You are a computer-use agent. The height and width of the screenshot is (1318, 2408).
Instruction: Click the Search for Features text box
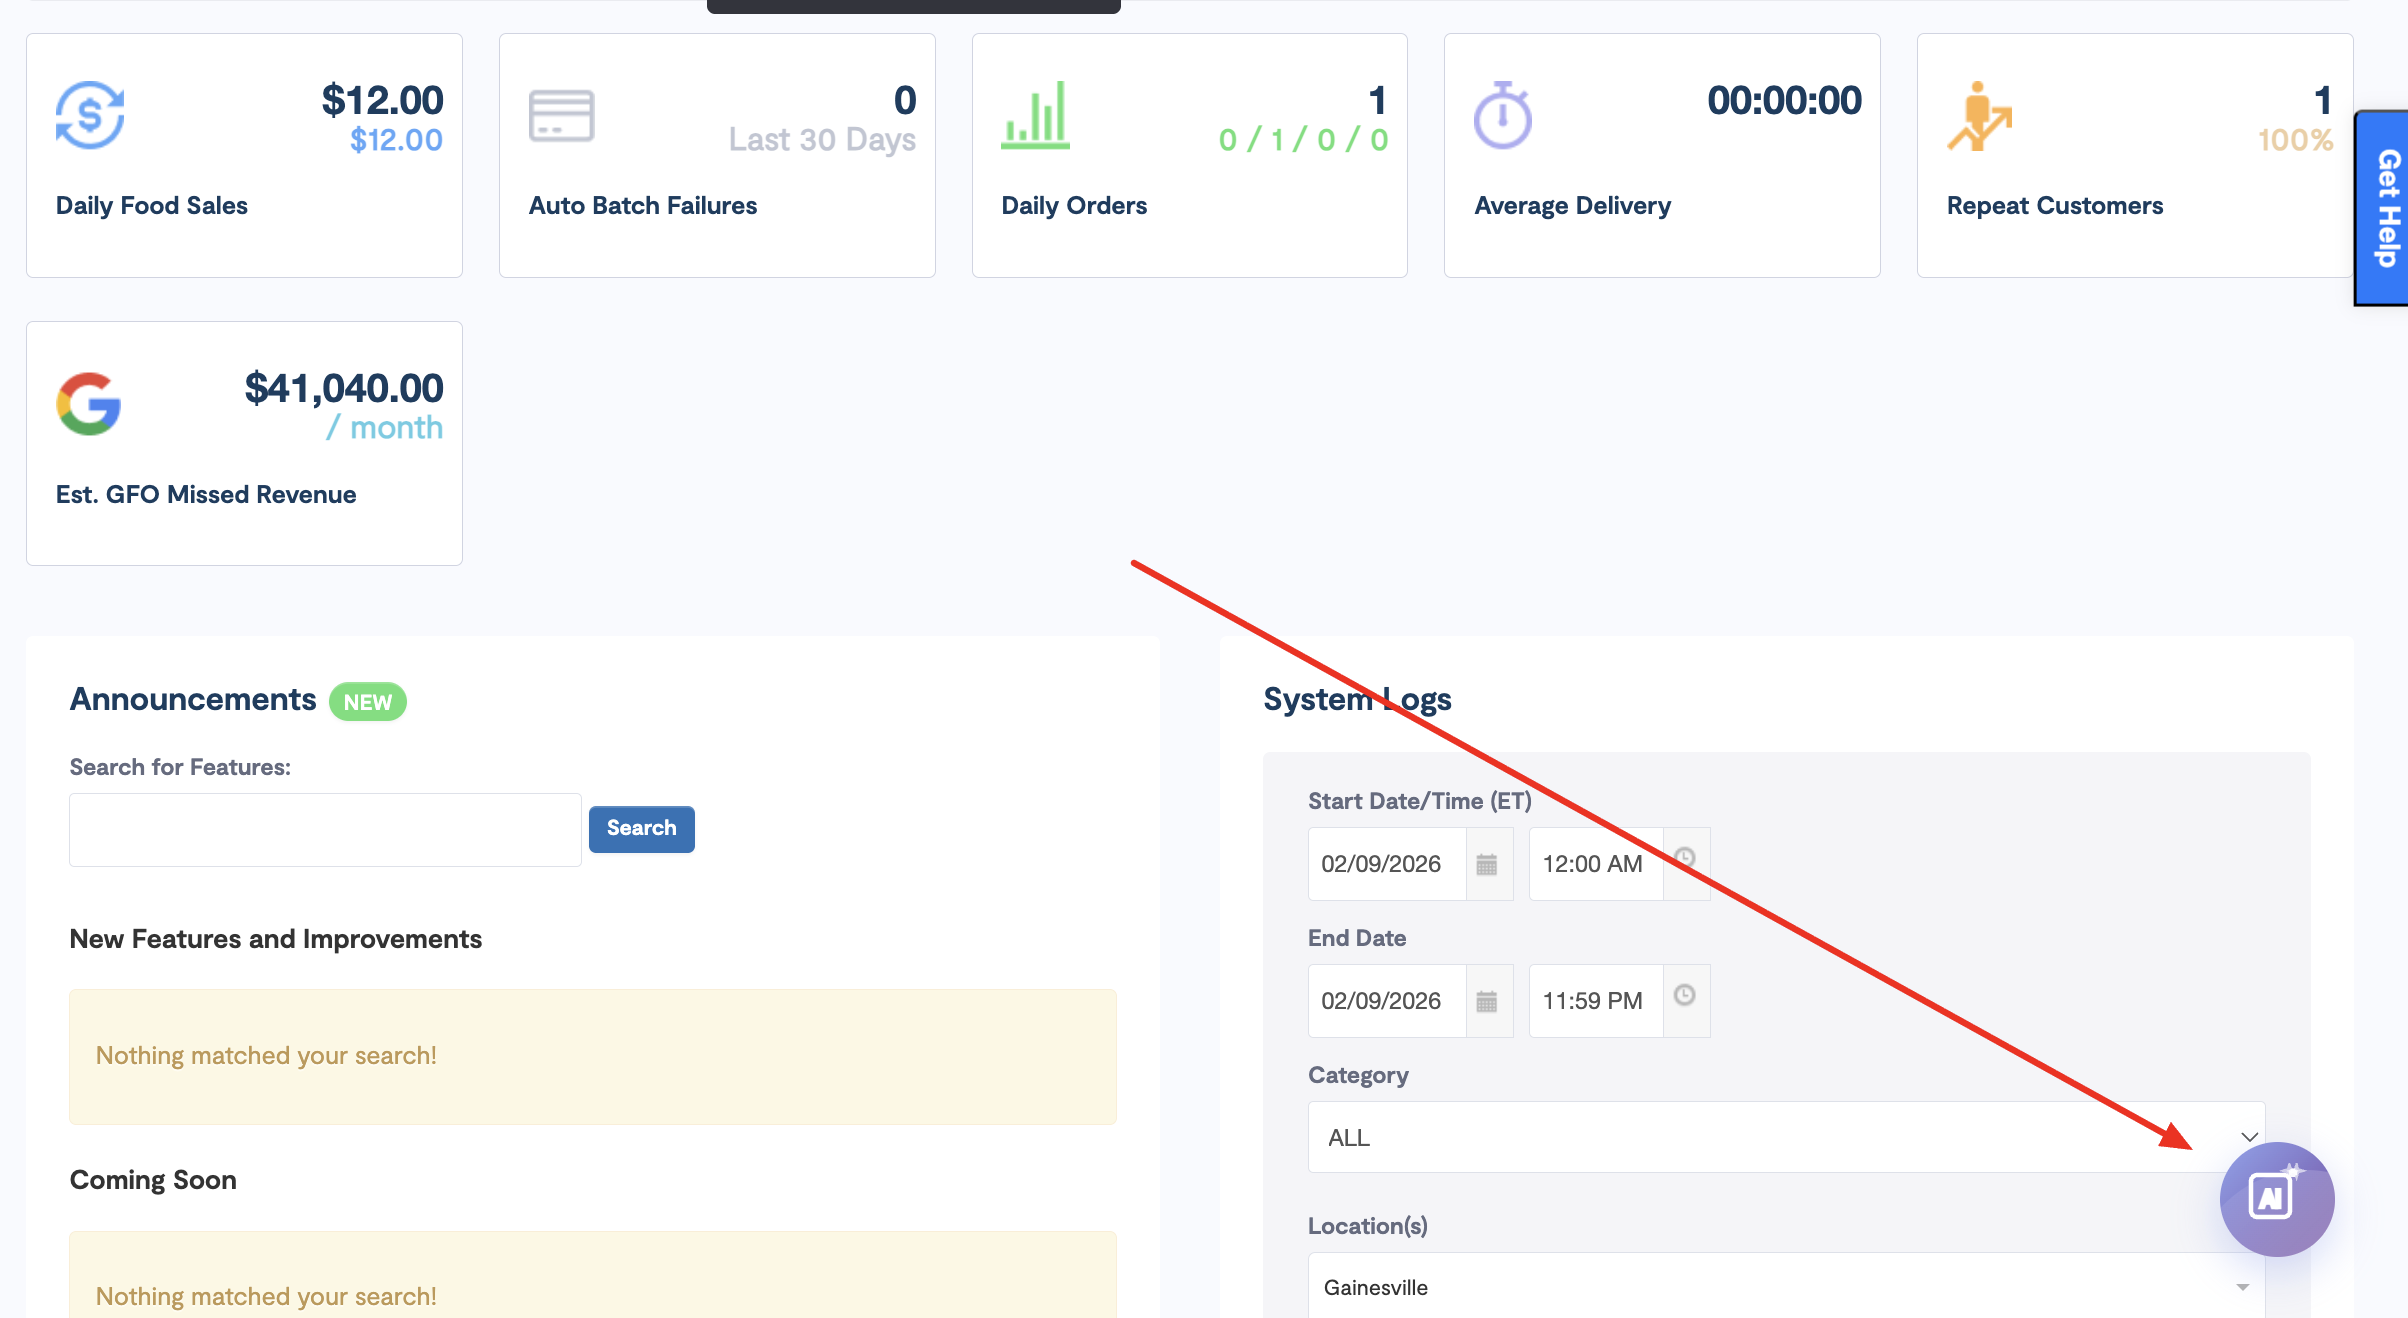click(325, 829)
